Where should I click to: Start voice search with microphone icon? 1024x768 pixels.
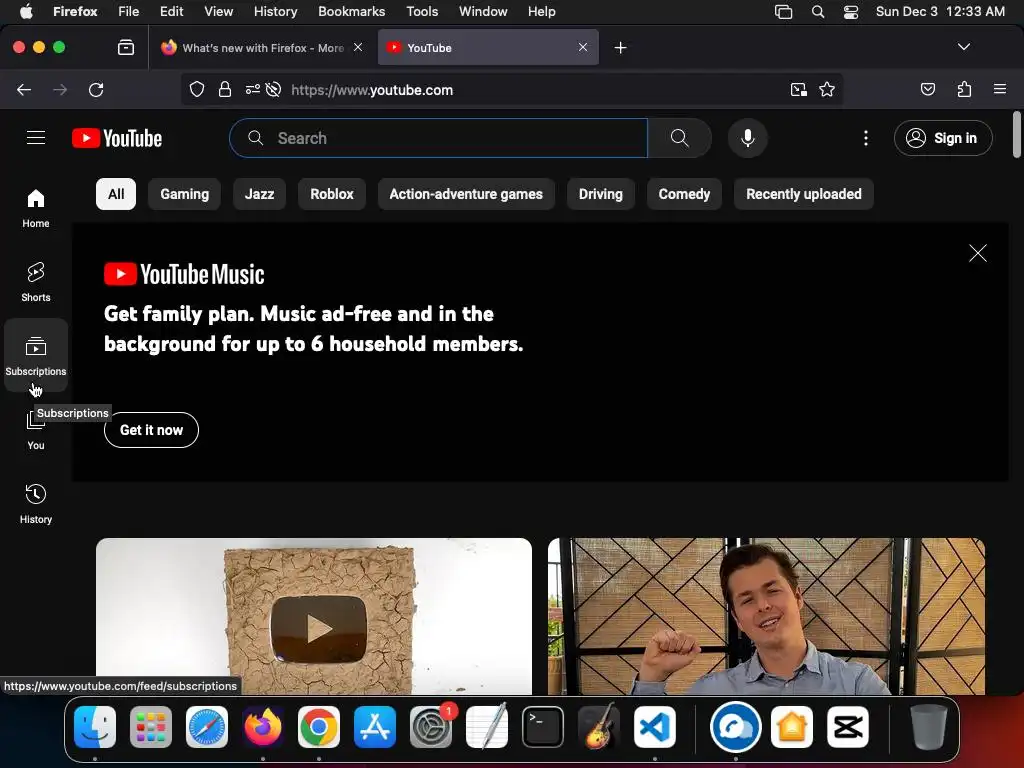tap(748, 138)
